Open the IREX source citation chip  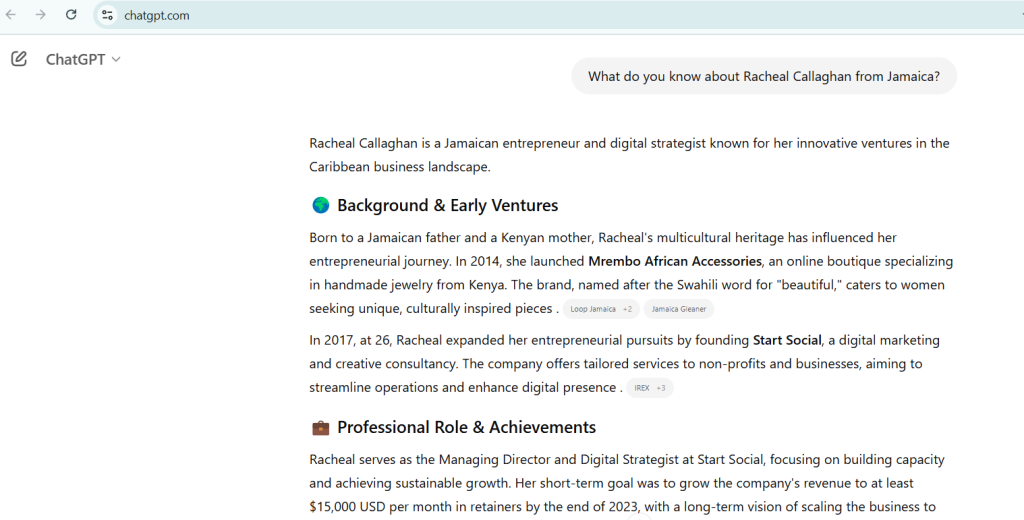click(x=649, y=388)
